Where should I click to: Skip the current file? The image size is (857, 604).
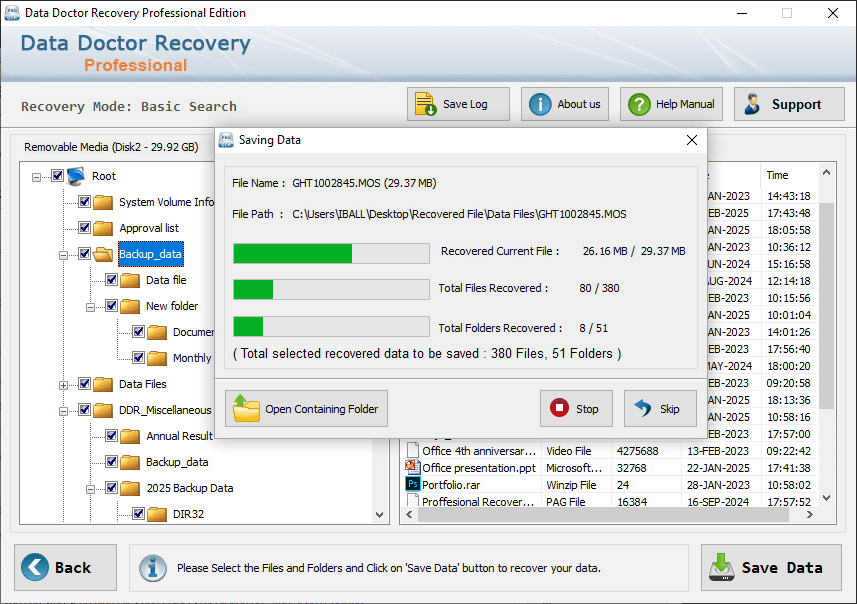[660, 408]
